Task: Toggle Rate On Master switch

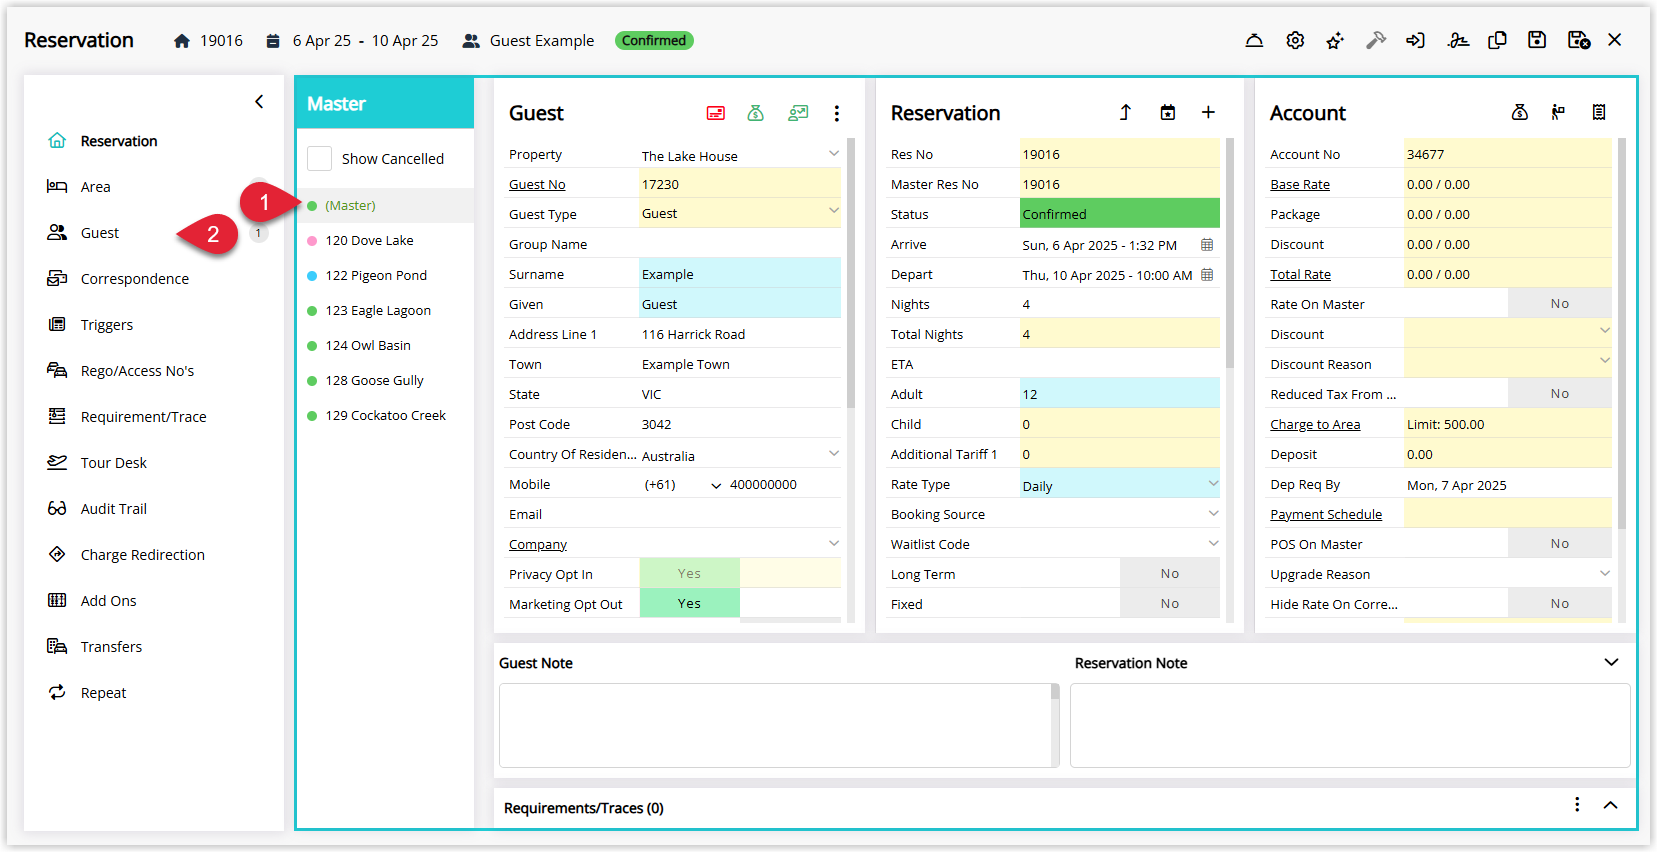Action: tap(1559, 303)
